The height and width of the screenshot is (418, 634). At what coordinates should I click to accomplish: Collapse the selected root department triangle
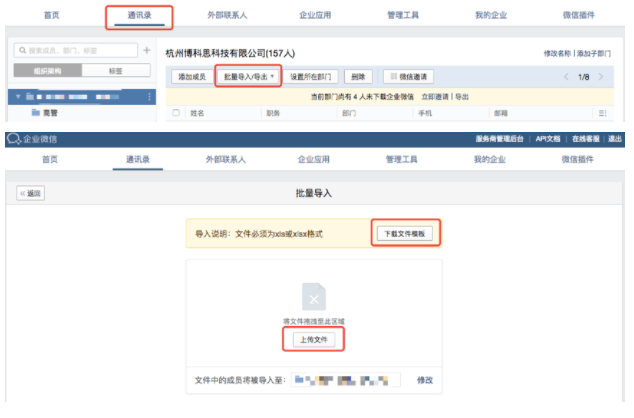[x=18, y=97]
